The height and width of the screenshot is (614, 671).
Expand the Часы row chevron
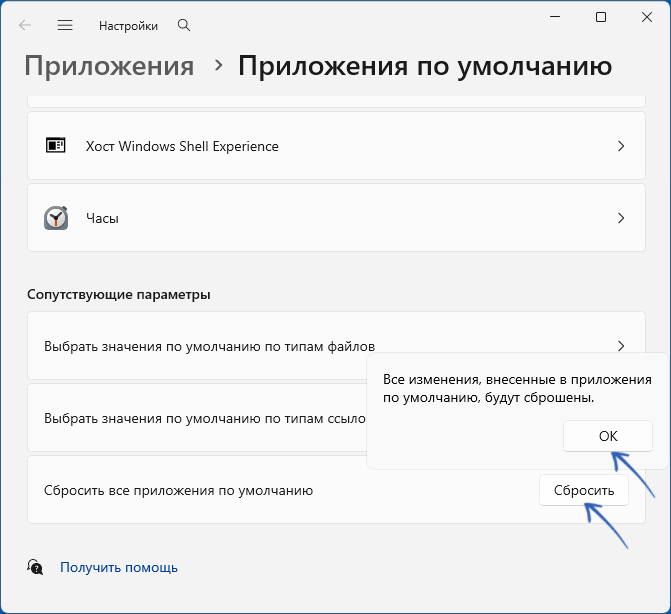click(x=621, y=218)
